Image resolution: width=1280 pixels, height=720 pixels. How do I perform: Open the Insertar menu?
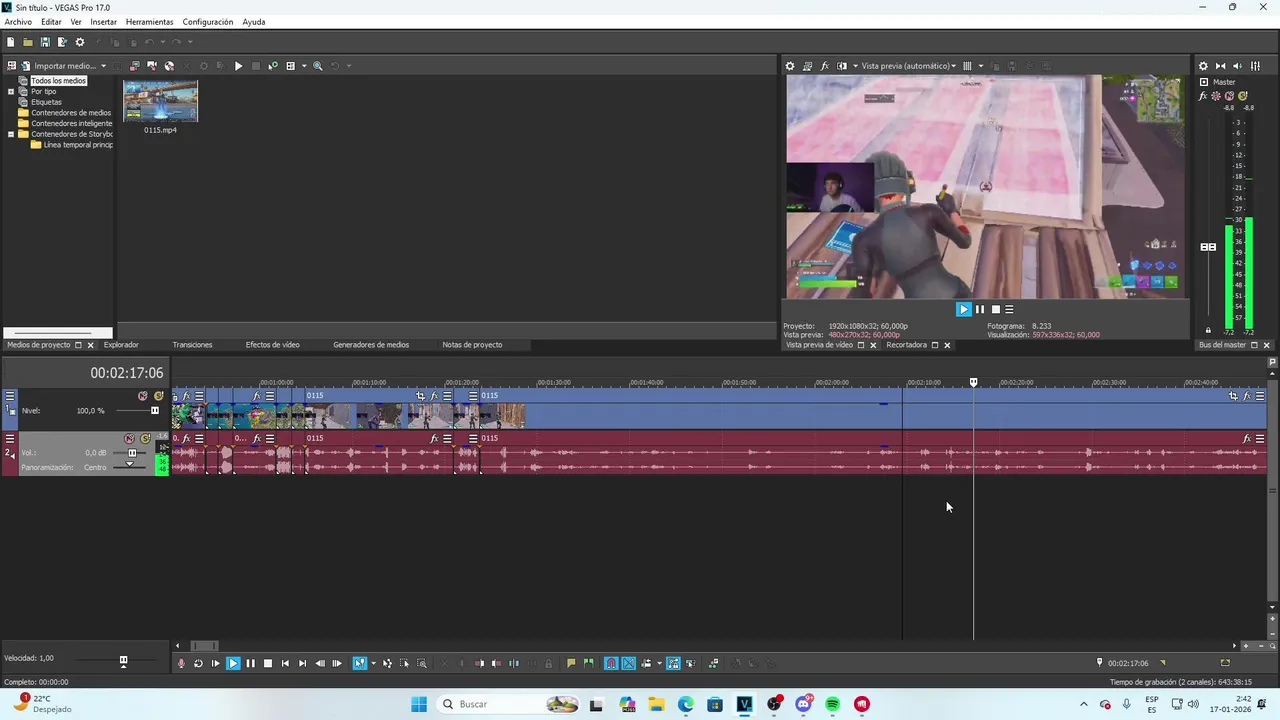(x=103, y=22)
